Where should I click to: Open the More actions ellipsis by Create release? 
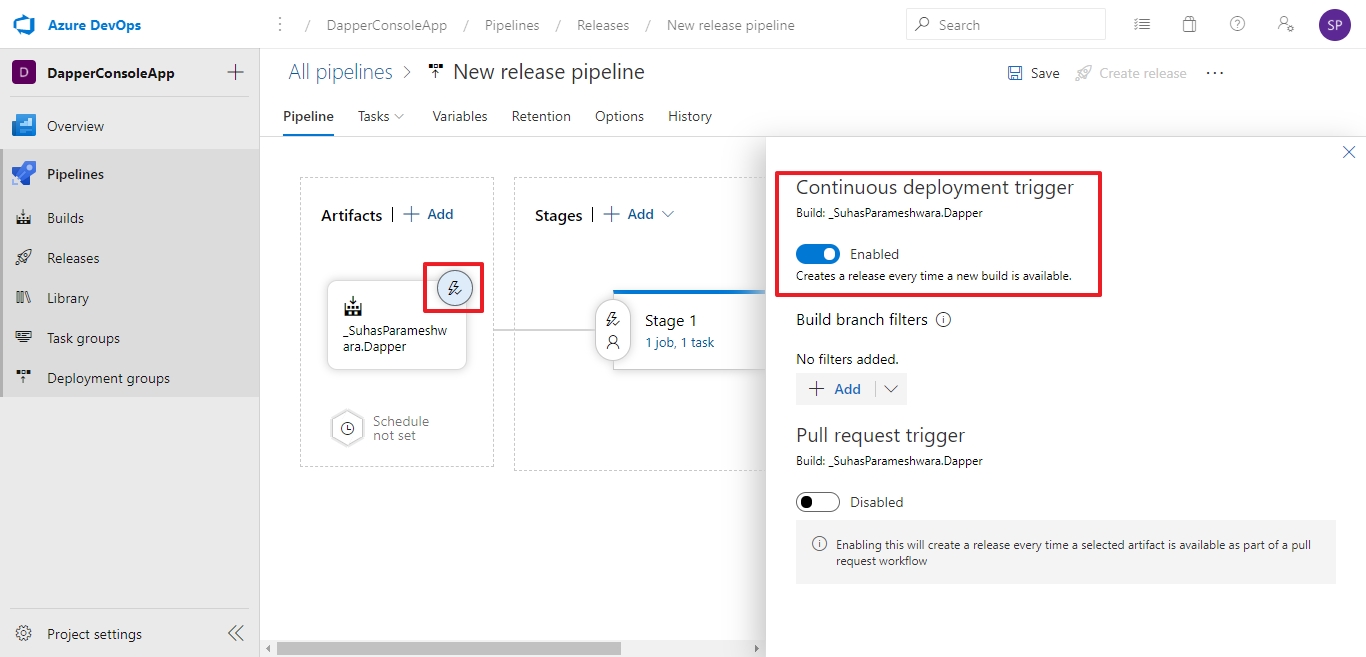(x=1215, y=73)
